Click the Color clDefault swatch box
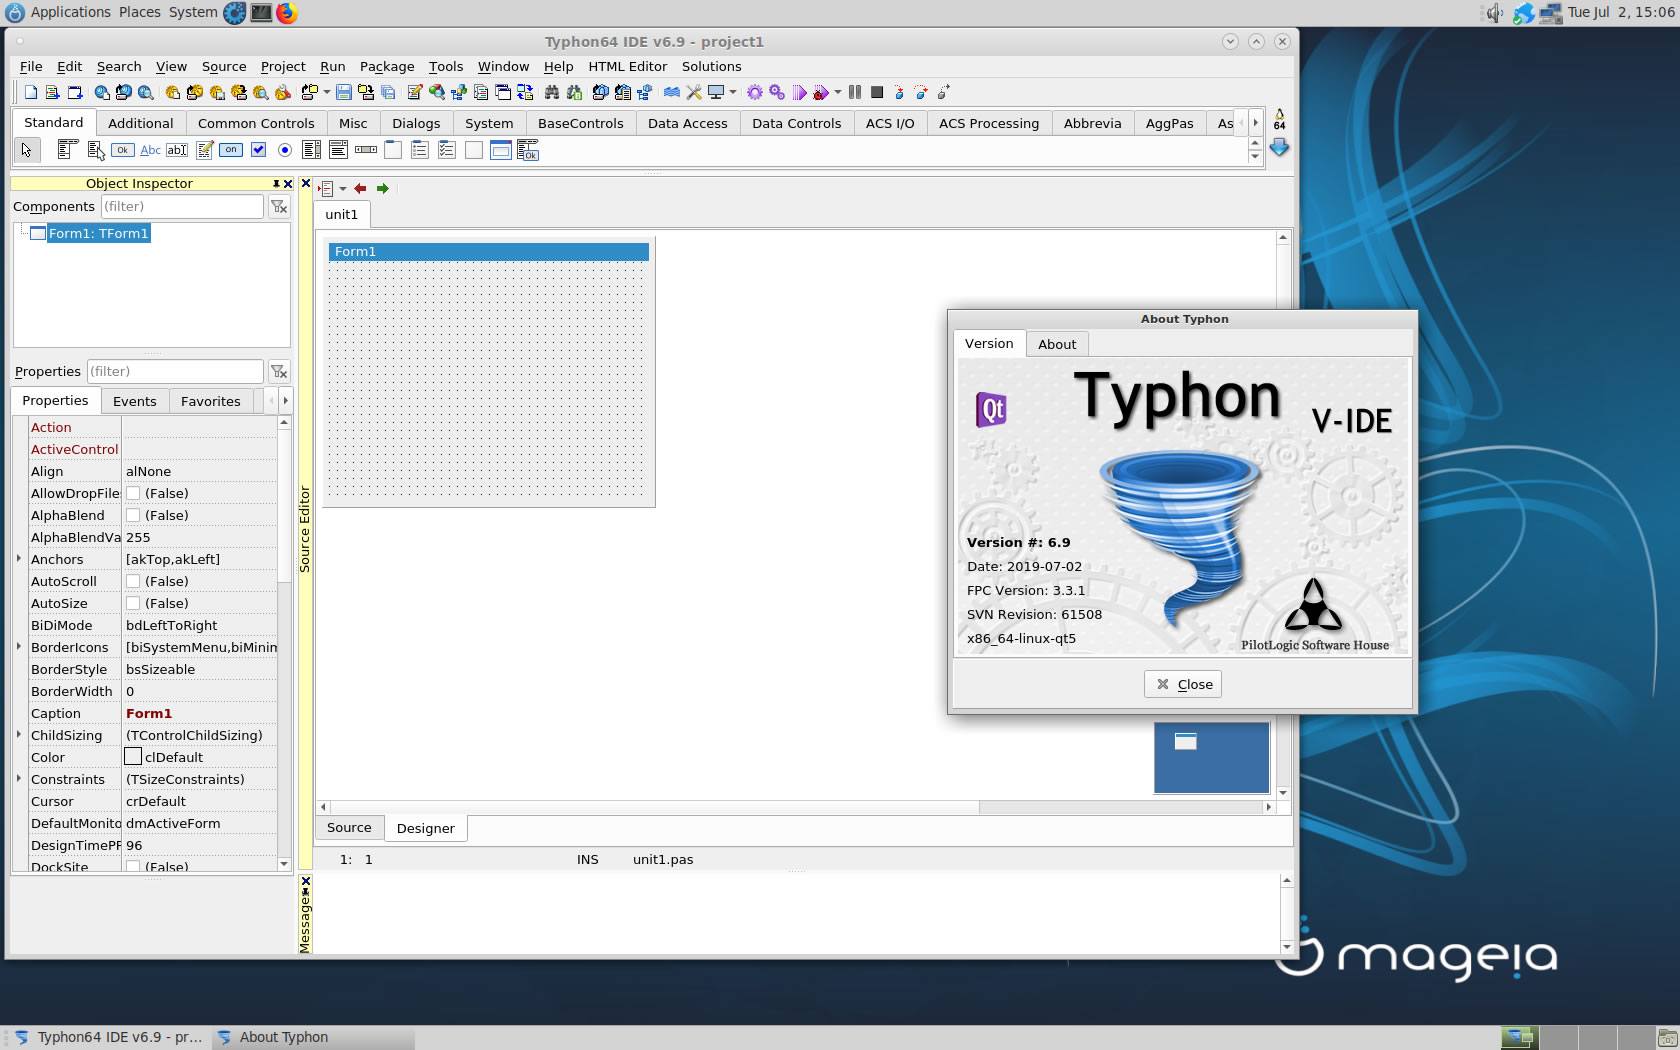 point(133,757)
